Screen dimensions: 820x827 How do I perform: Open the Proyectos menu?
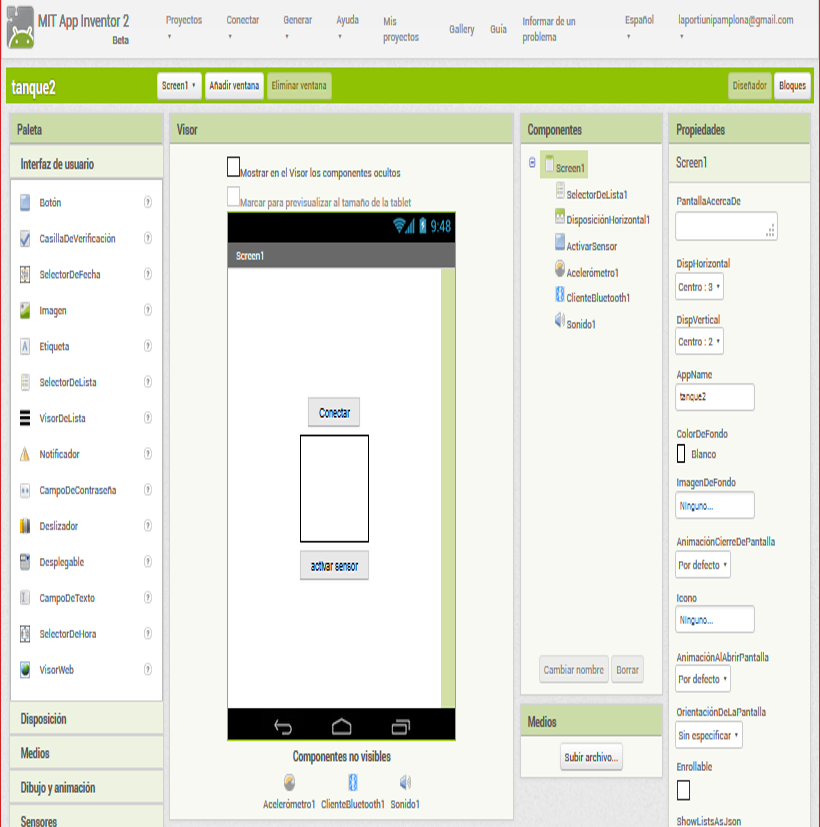(183, 20)
